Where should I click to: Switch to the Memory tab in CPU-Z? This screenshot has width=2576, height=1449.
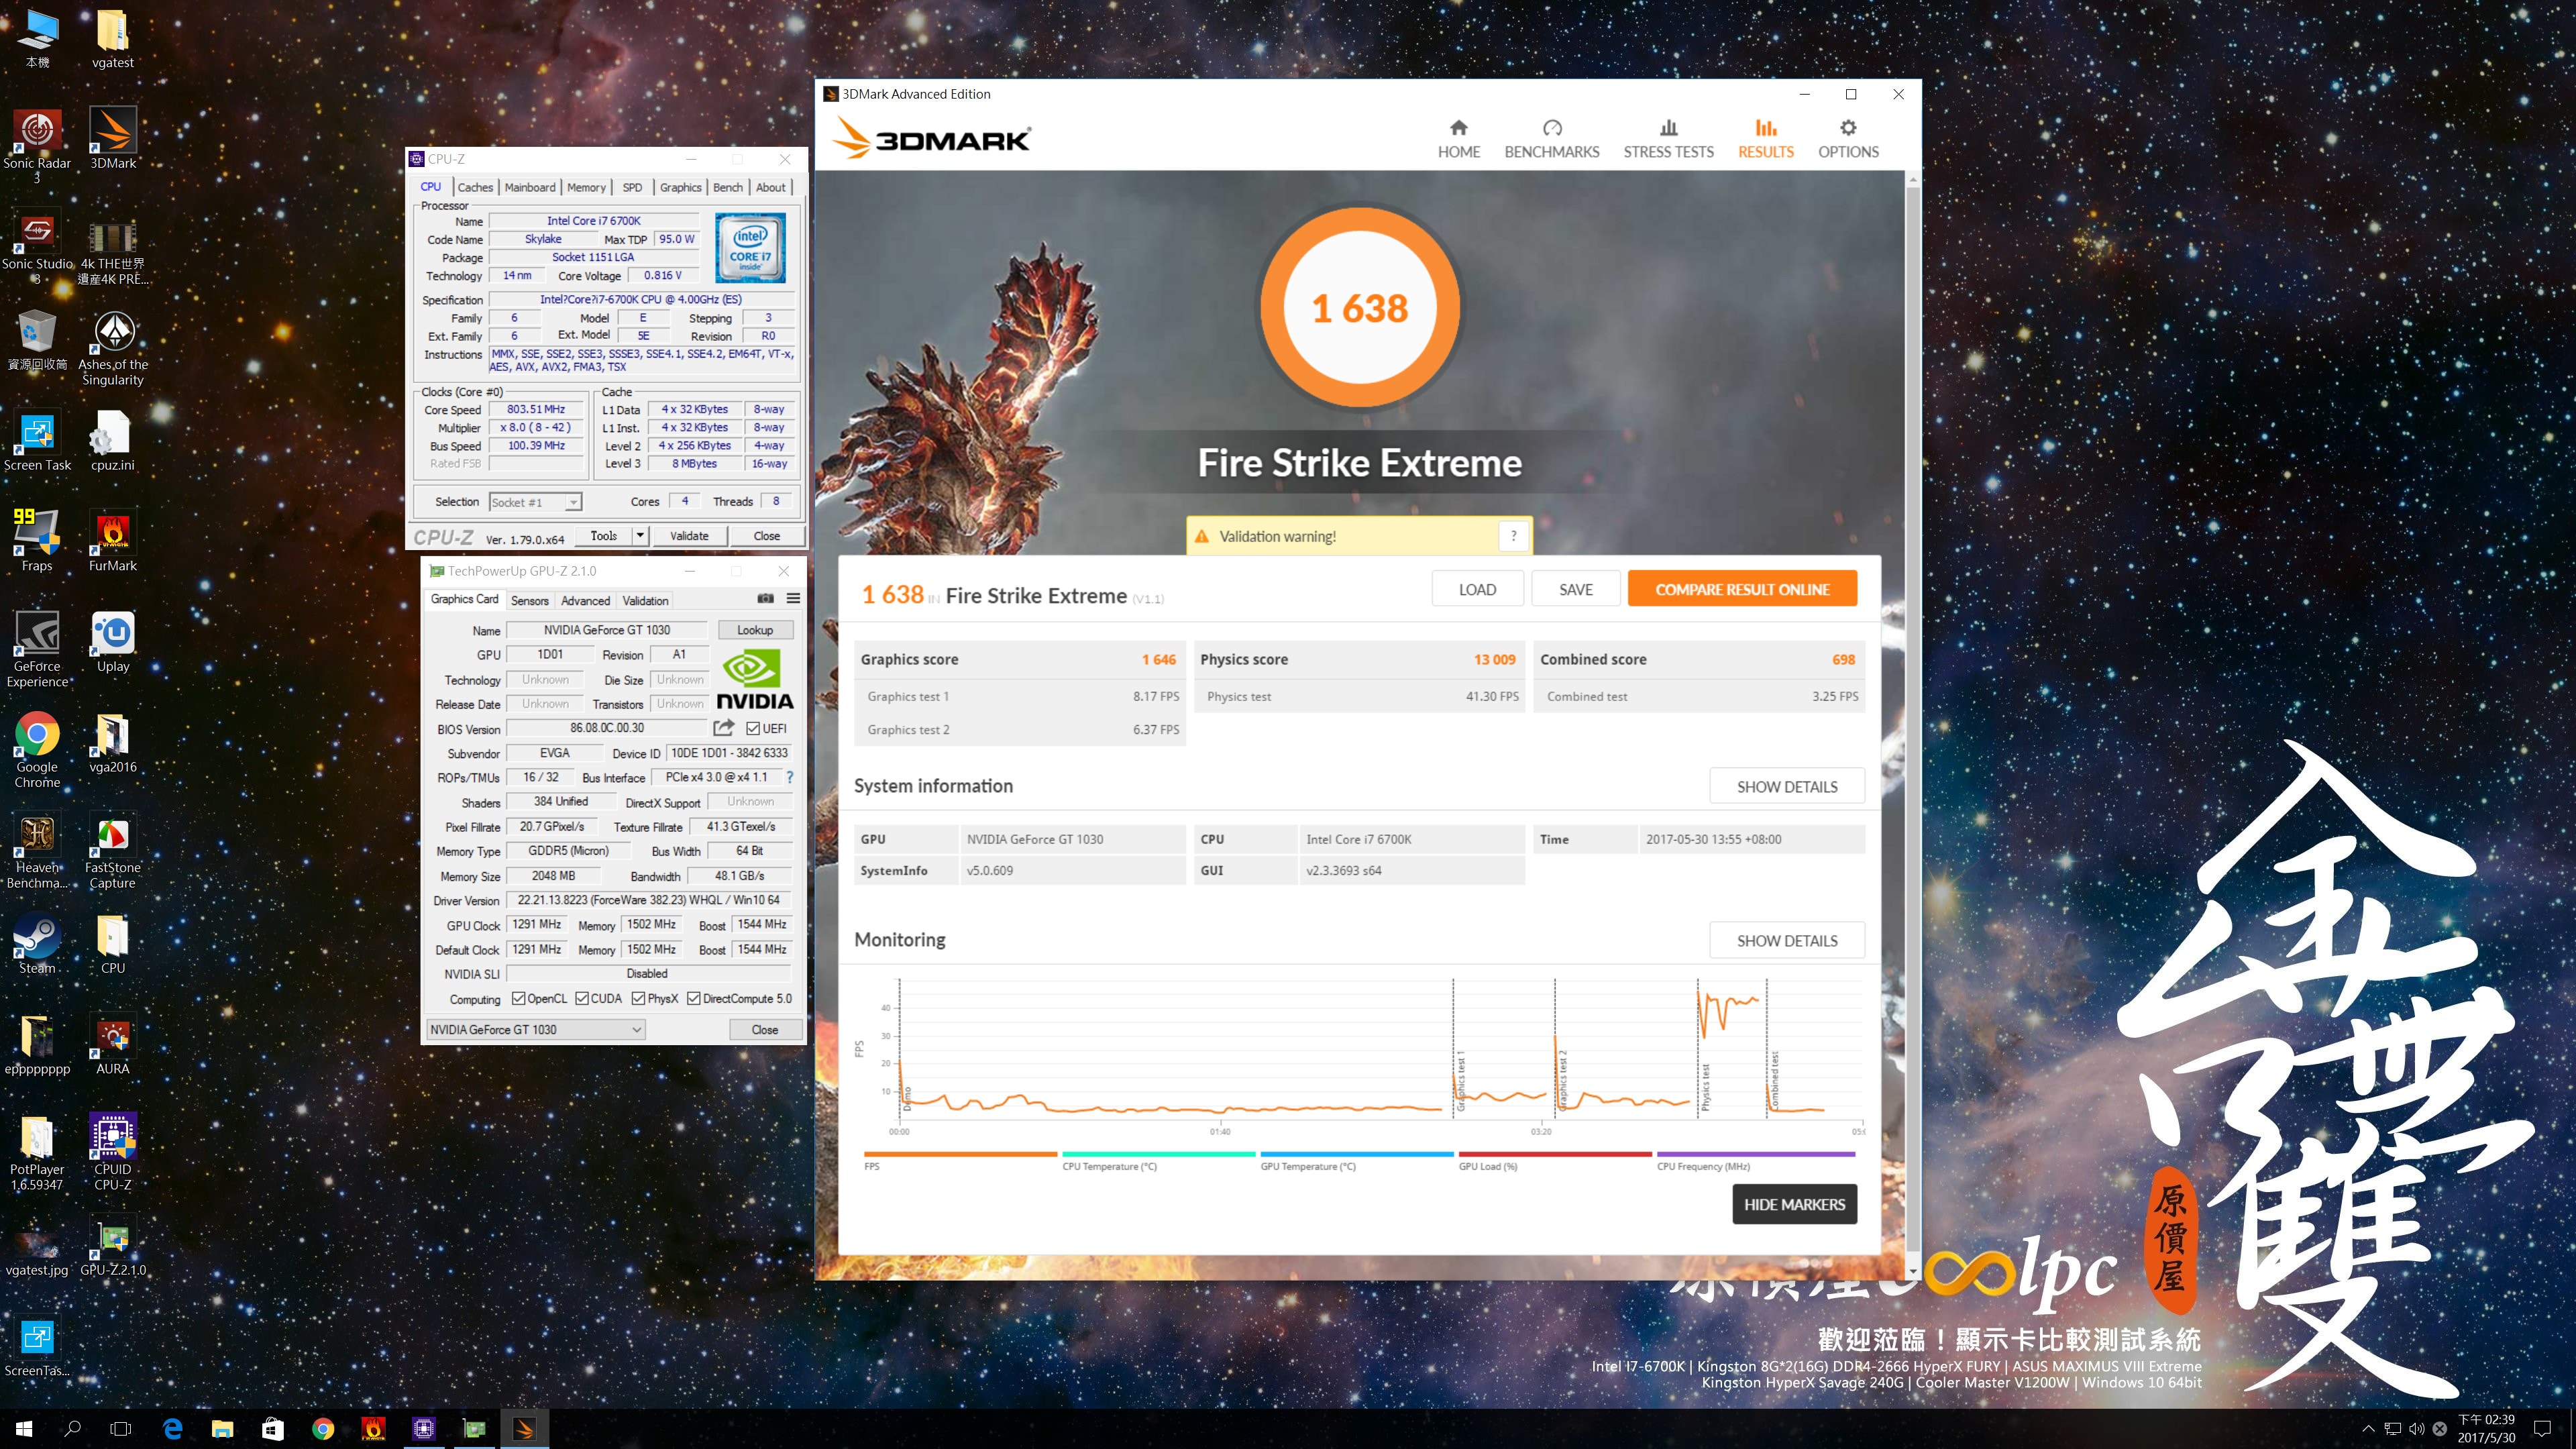point(586,187)
